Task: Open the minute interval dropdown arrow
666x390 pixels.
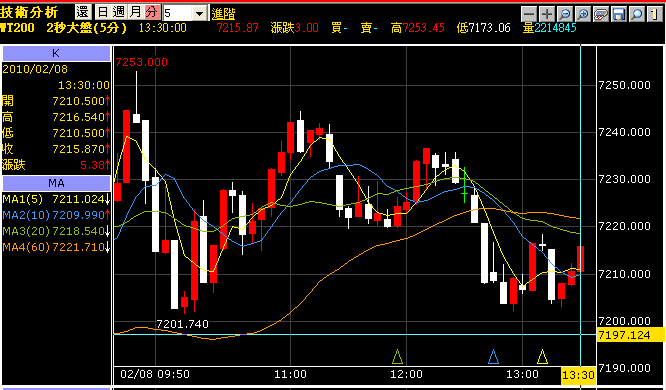Action: click(x=200, y=13)
